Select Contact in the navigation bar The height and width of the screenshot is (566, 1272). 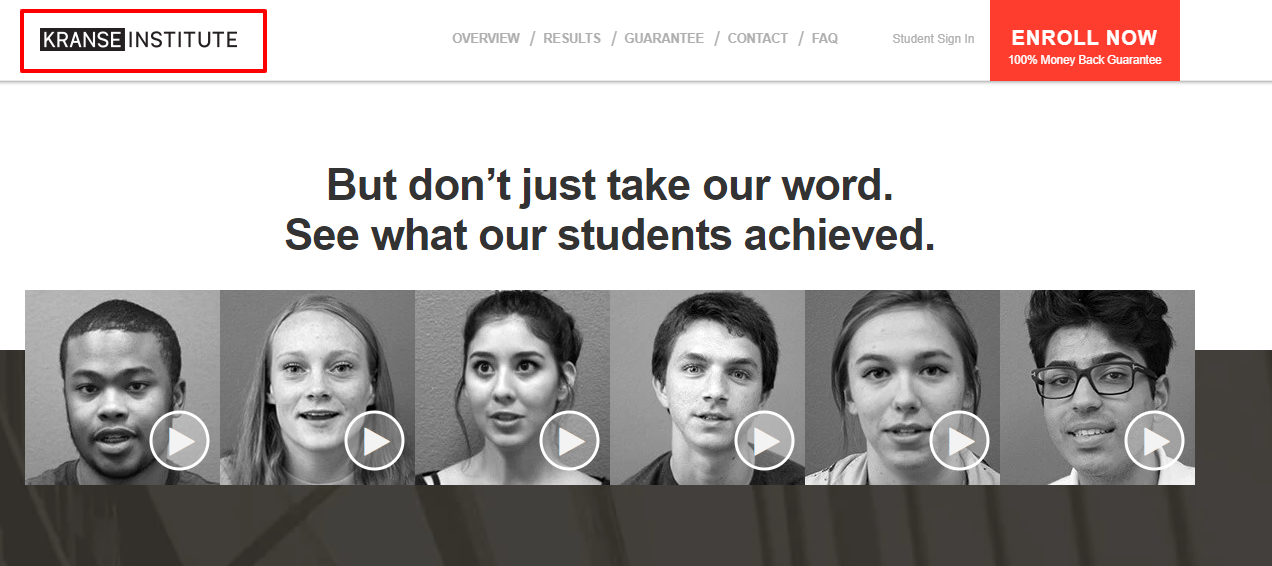(758, 38)
